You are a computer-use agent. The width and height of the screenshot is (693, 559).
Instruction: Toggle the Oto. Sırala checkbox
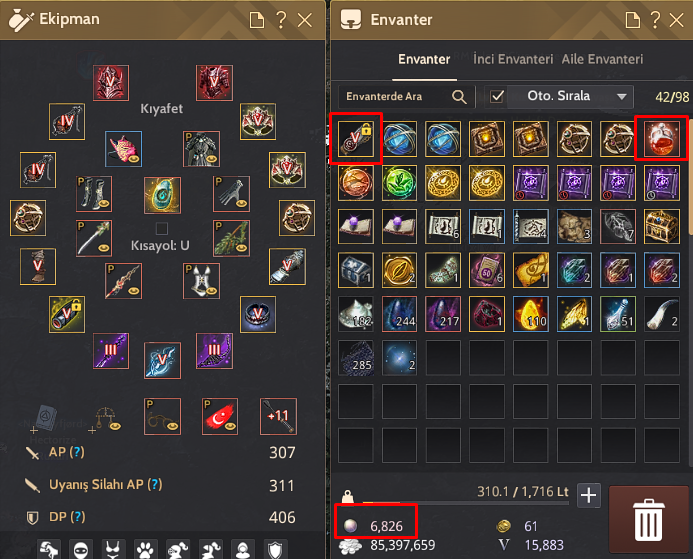(x=497, y=96)
